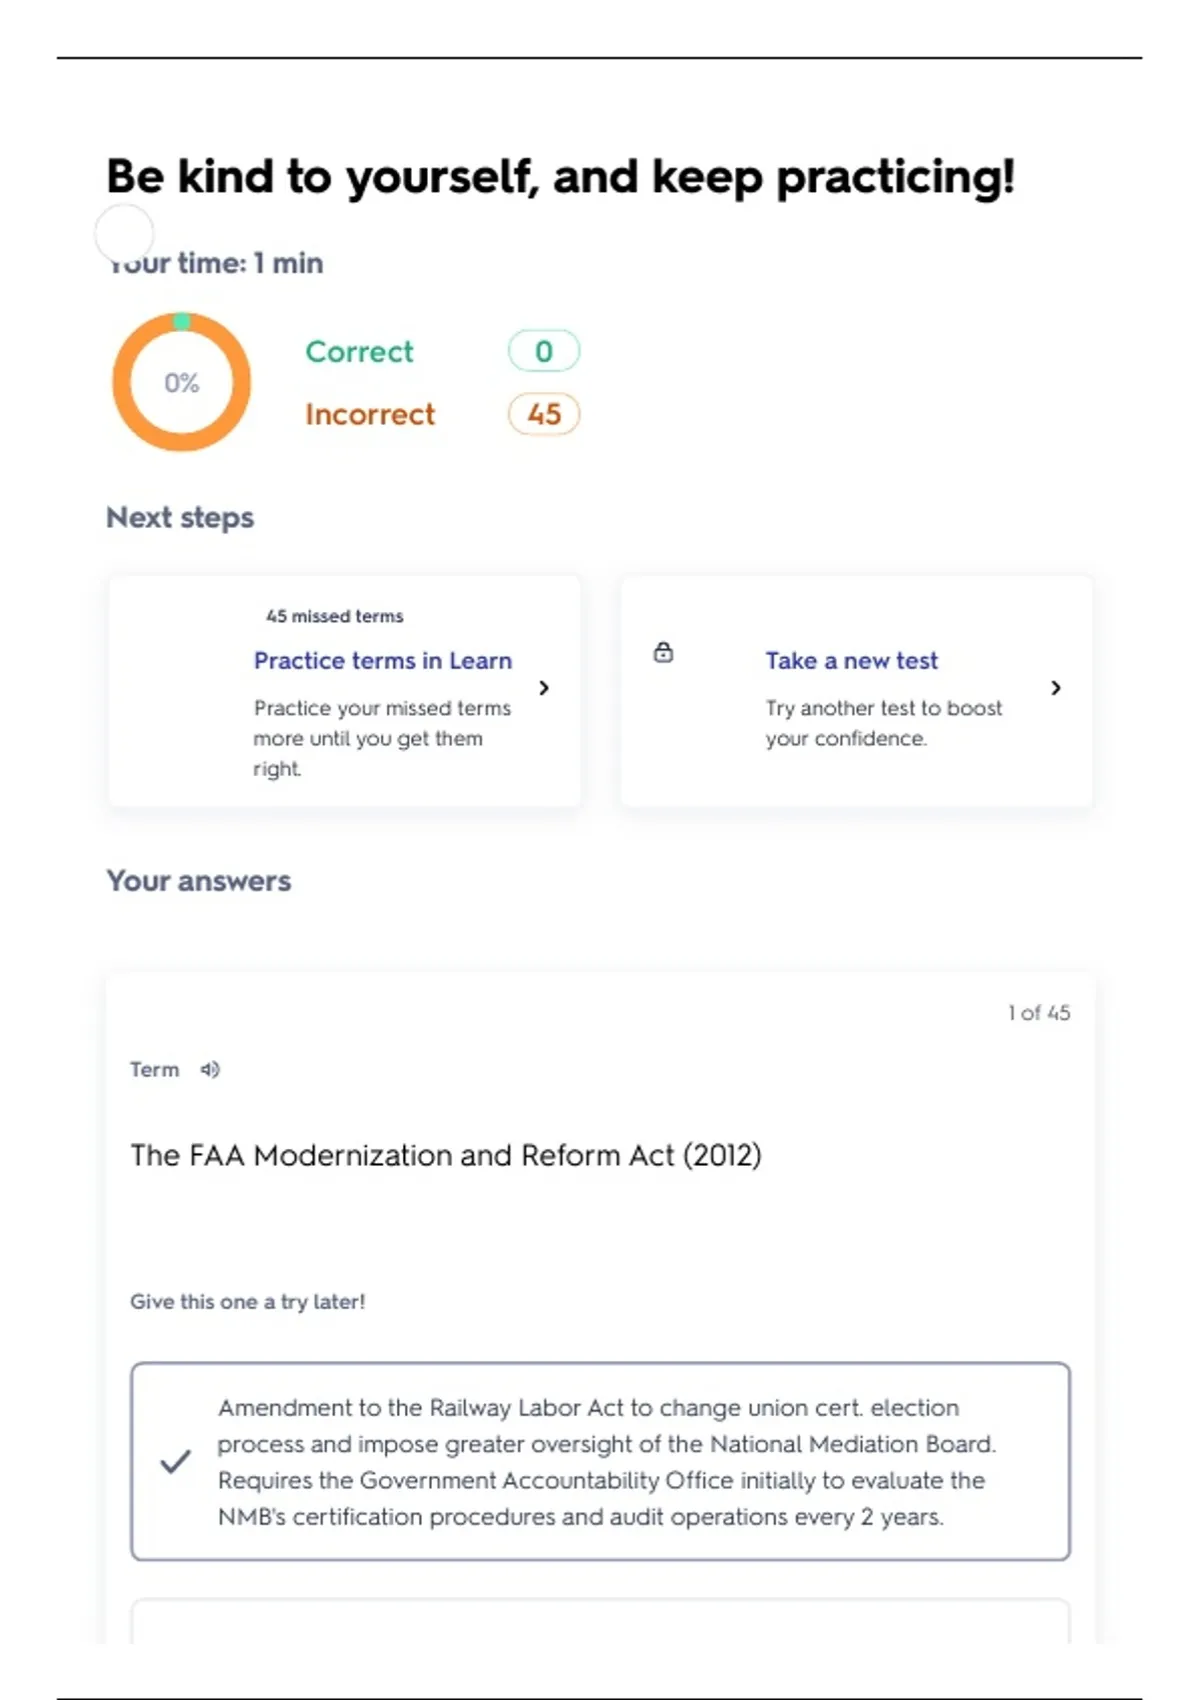
Task: Click the FAA Modernization and Reform Act term
Action: pos(446,1156)
